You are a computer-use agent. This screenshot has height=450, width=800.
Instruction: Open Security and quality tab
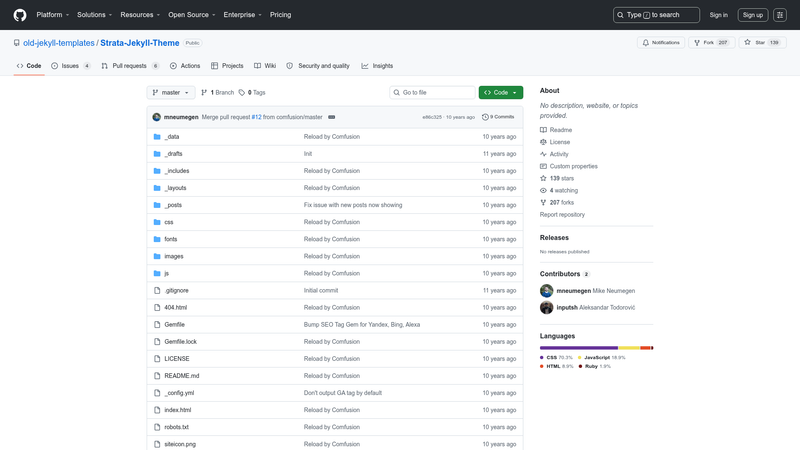318,66
